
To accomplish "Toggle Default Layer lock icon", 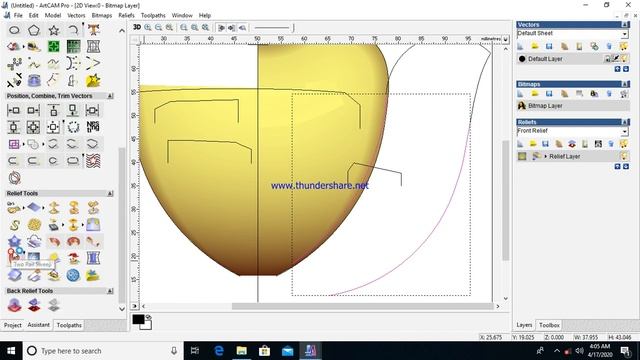I will click(x=607, y=59).
